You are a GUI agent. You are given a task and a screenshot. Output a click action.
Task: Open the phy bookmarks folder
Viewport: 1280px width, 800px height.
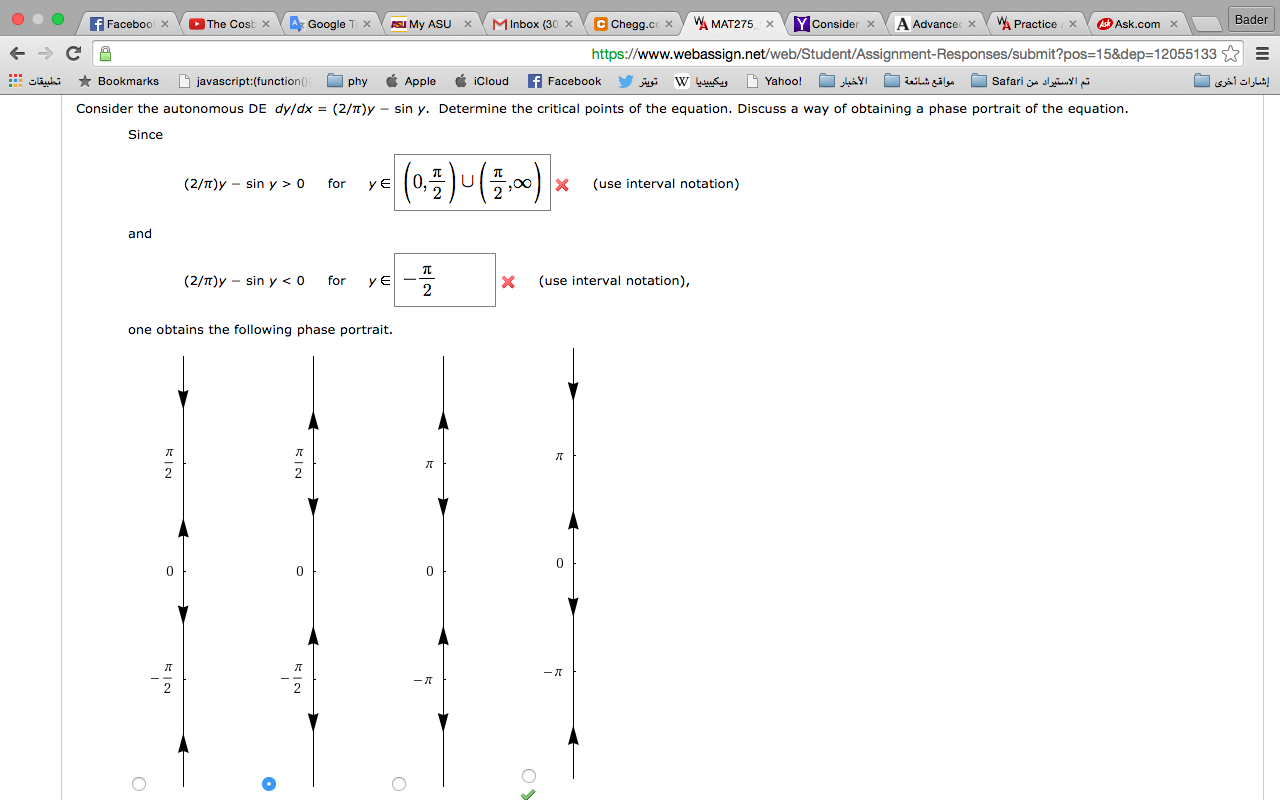point(341,81)
